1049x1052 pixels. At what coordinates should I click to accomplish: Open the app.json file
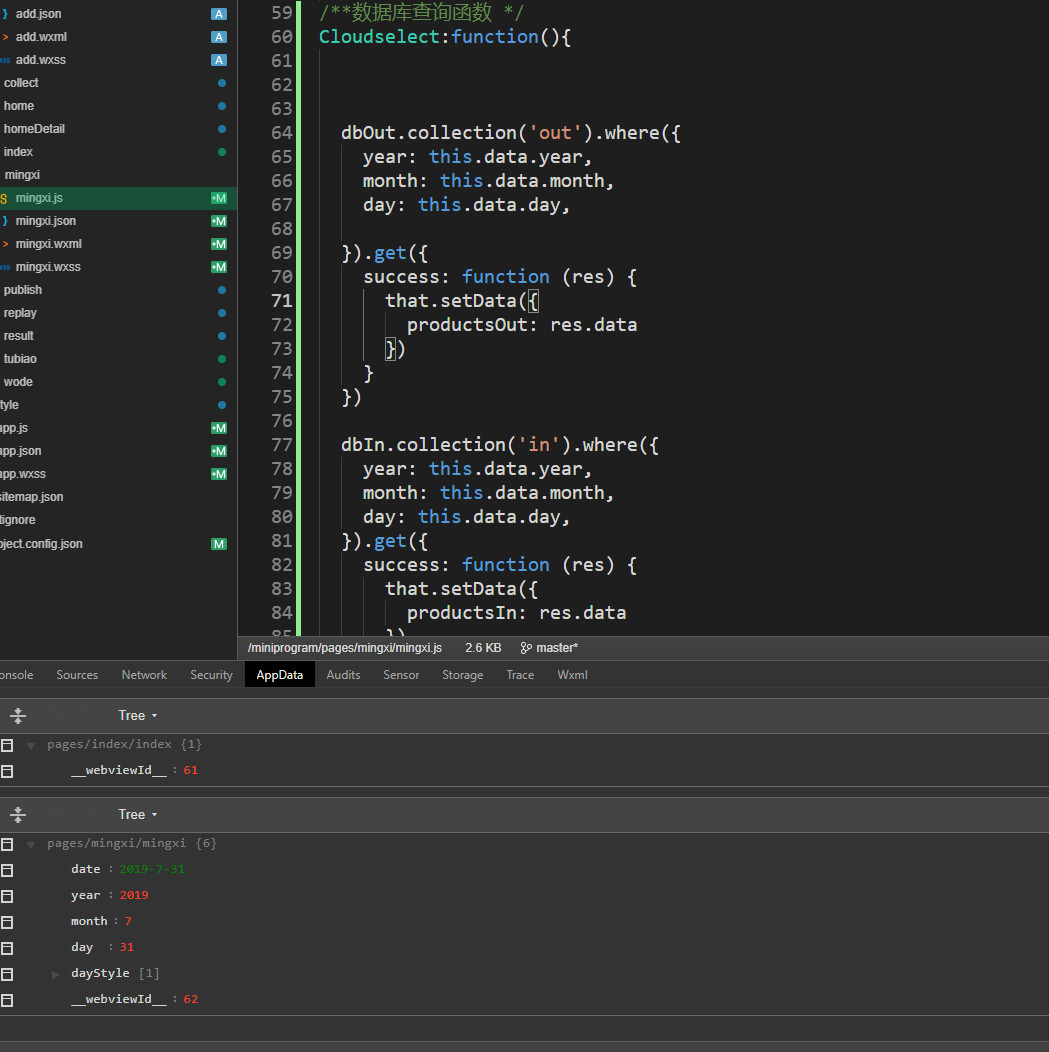[21, 451]
